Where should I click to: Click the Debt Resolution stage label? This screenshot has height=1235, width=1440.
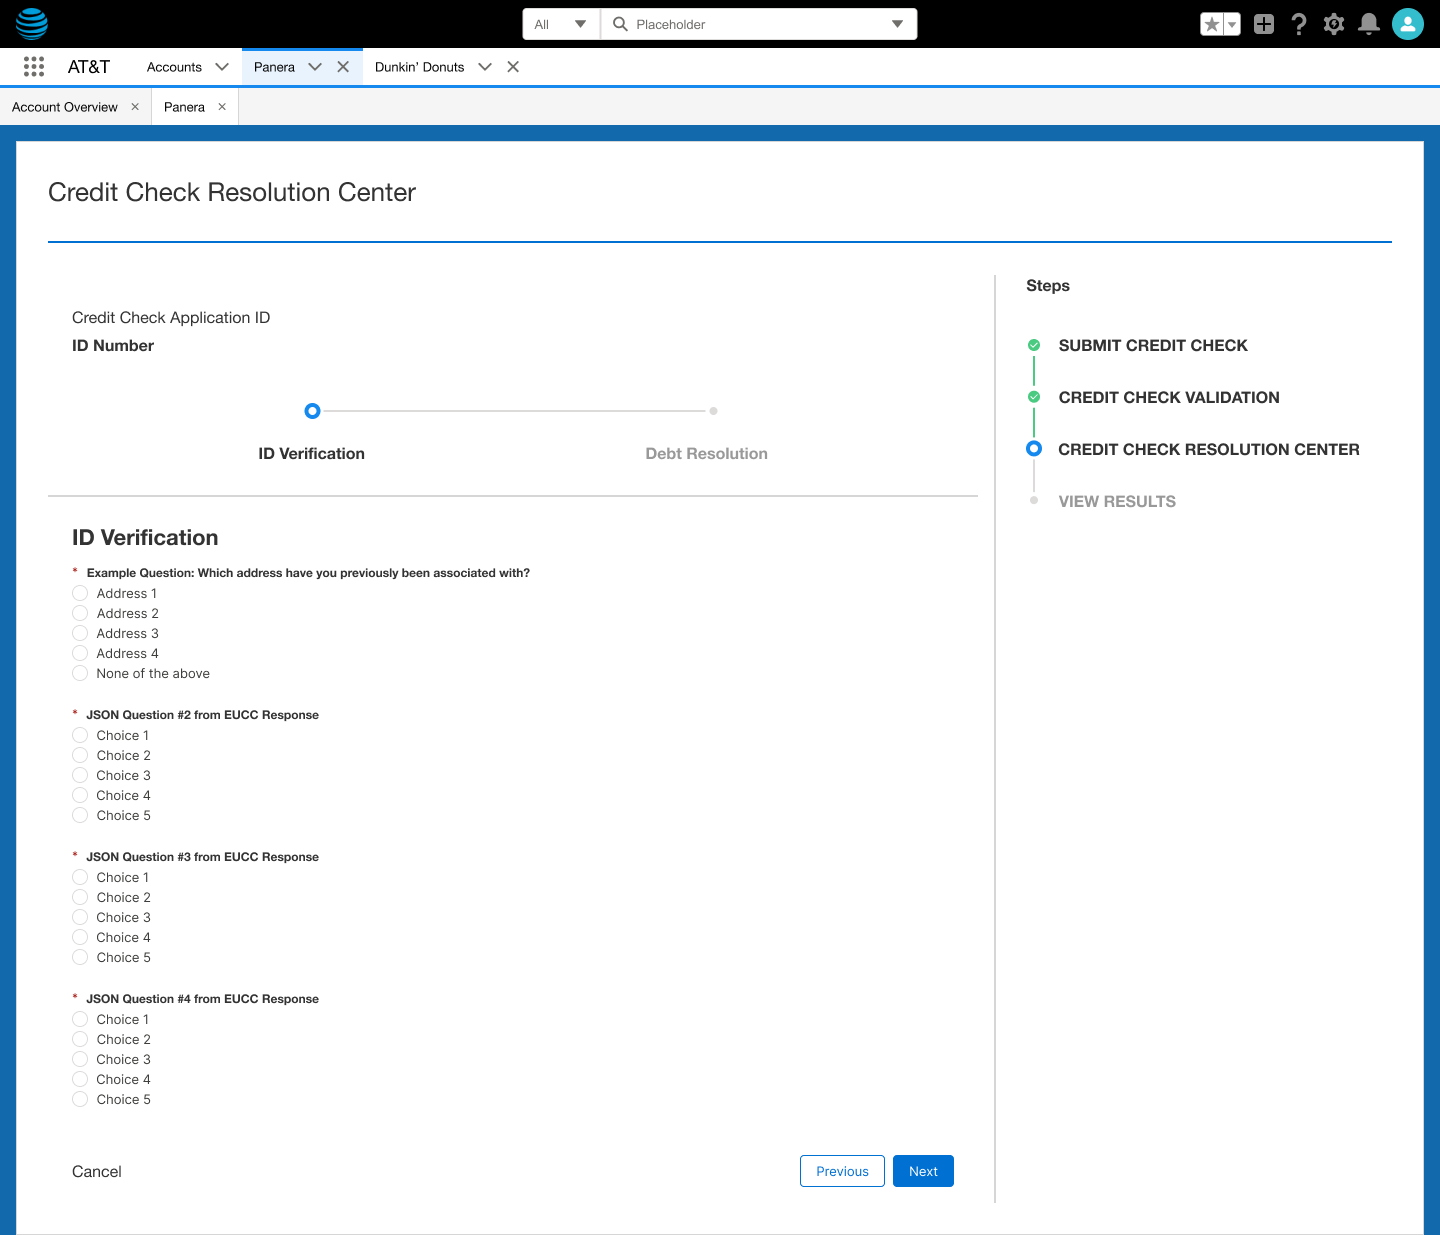707,453
